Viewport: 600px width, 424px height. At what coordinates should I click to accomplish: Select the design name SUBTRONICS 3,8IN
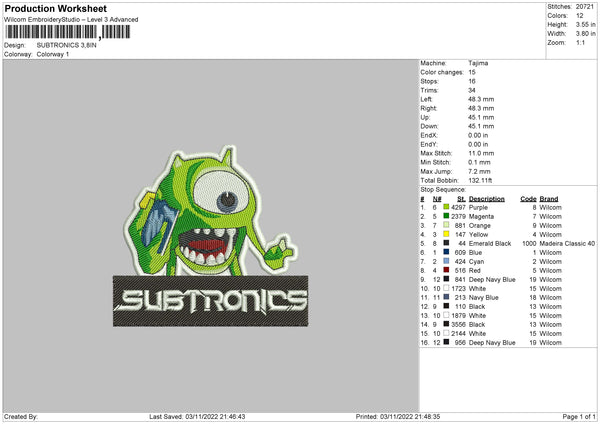pyautogui.click(x=67, y=45)
